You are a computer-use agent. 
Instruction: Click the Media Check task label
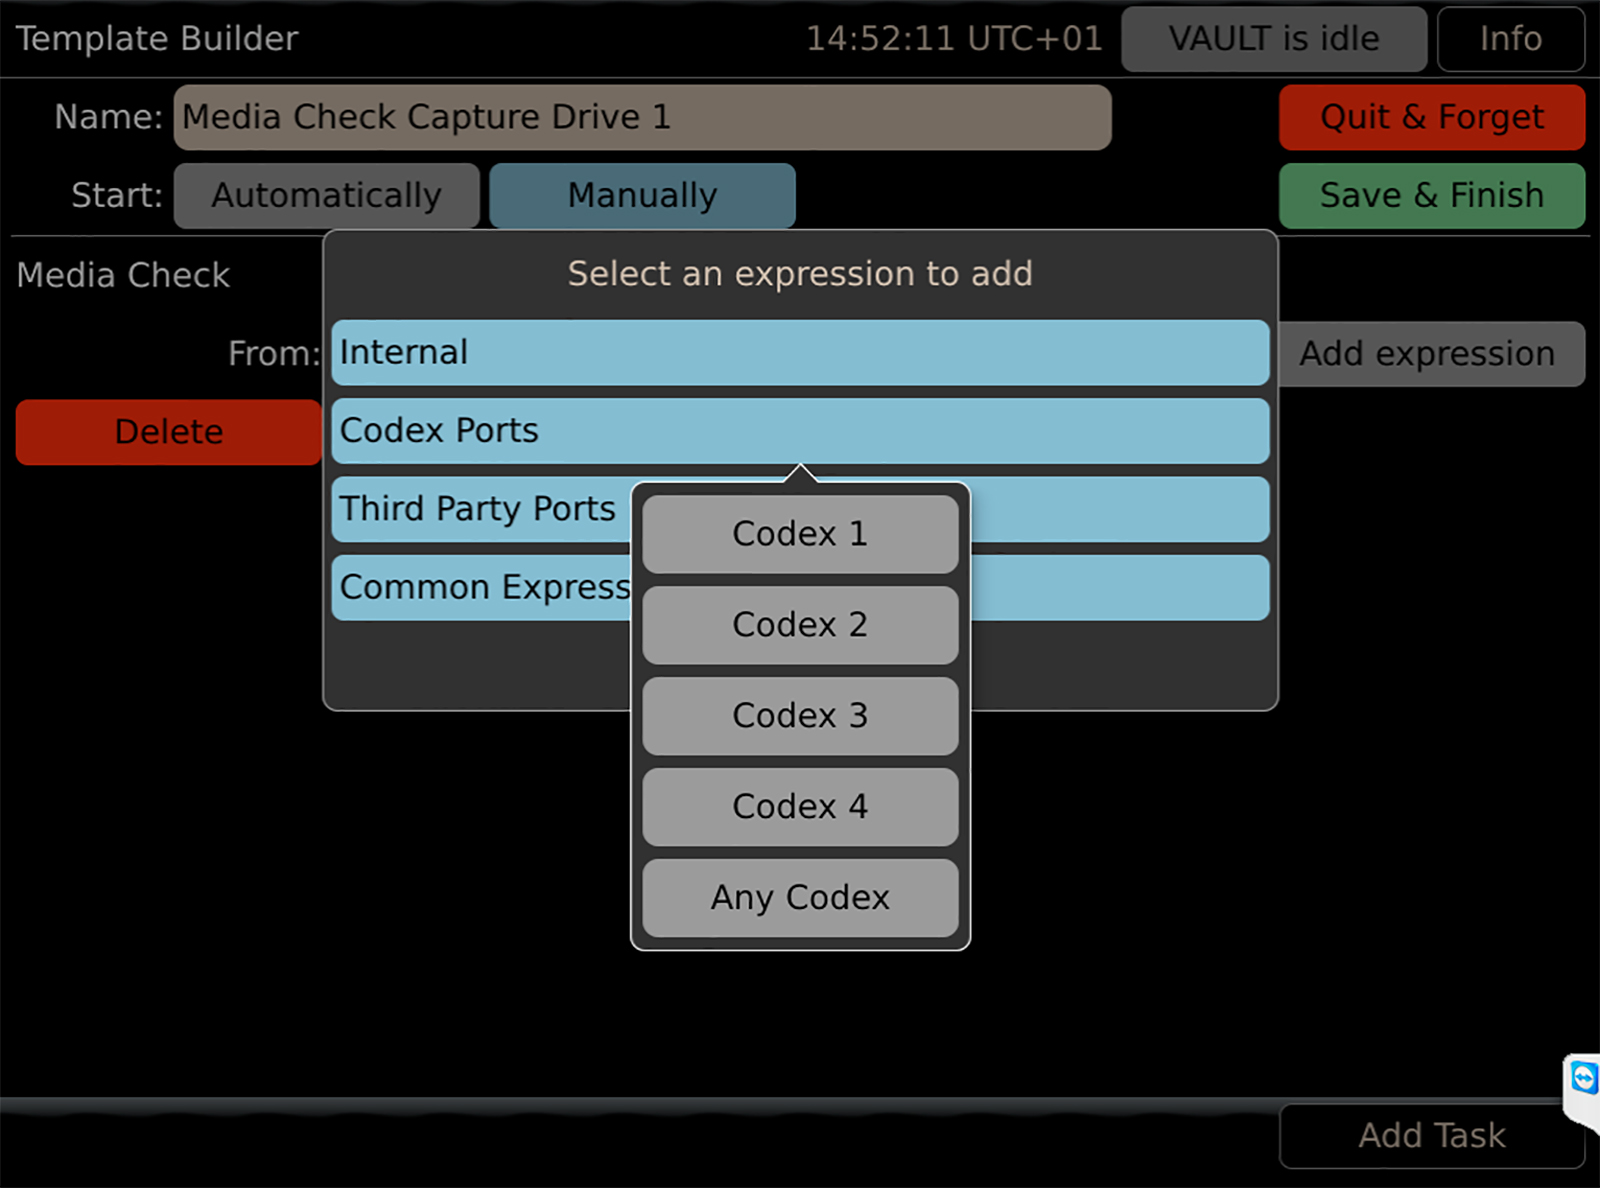(123, 275)
